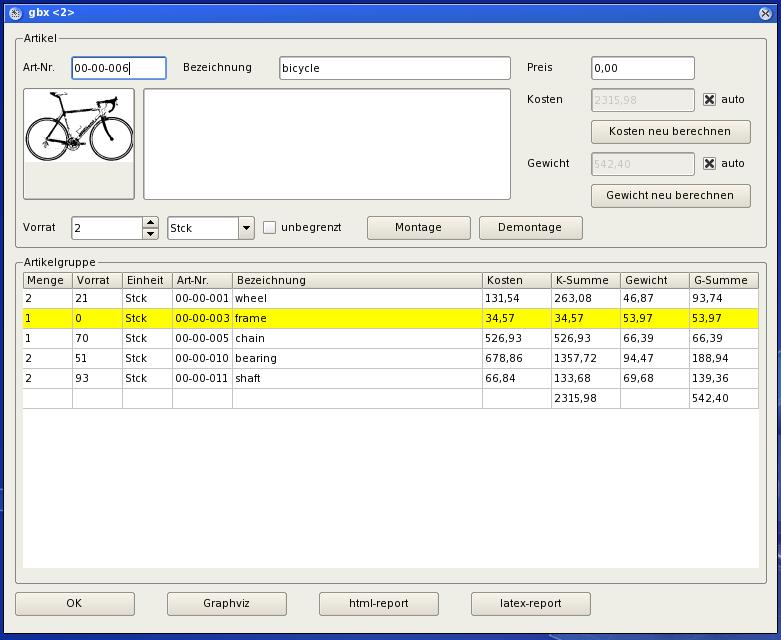
Task: Click the Kosten neu berechnen button
Action: 670,131
